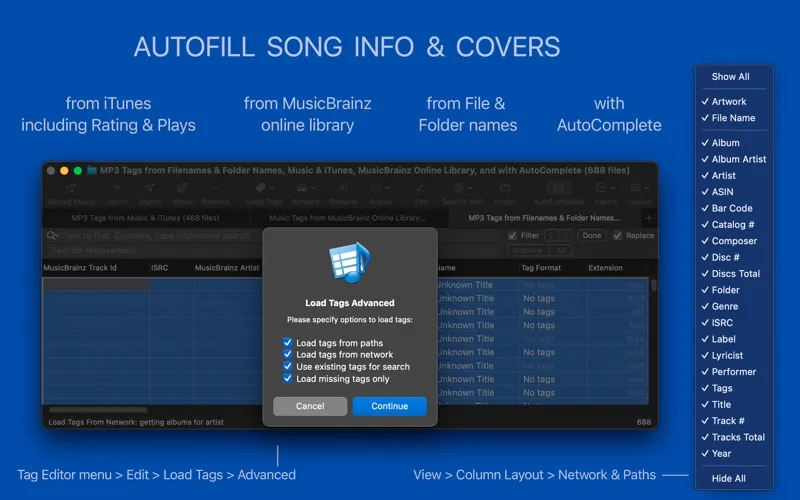
Task: Toggle the Discs Total column menu item
Action: coord(734,273)
